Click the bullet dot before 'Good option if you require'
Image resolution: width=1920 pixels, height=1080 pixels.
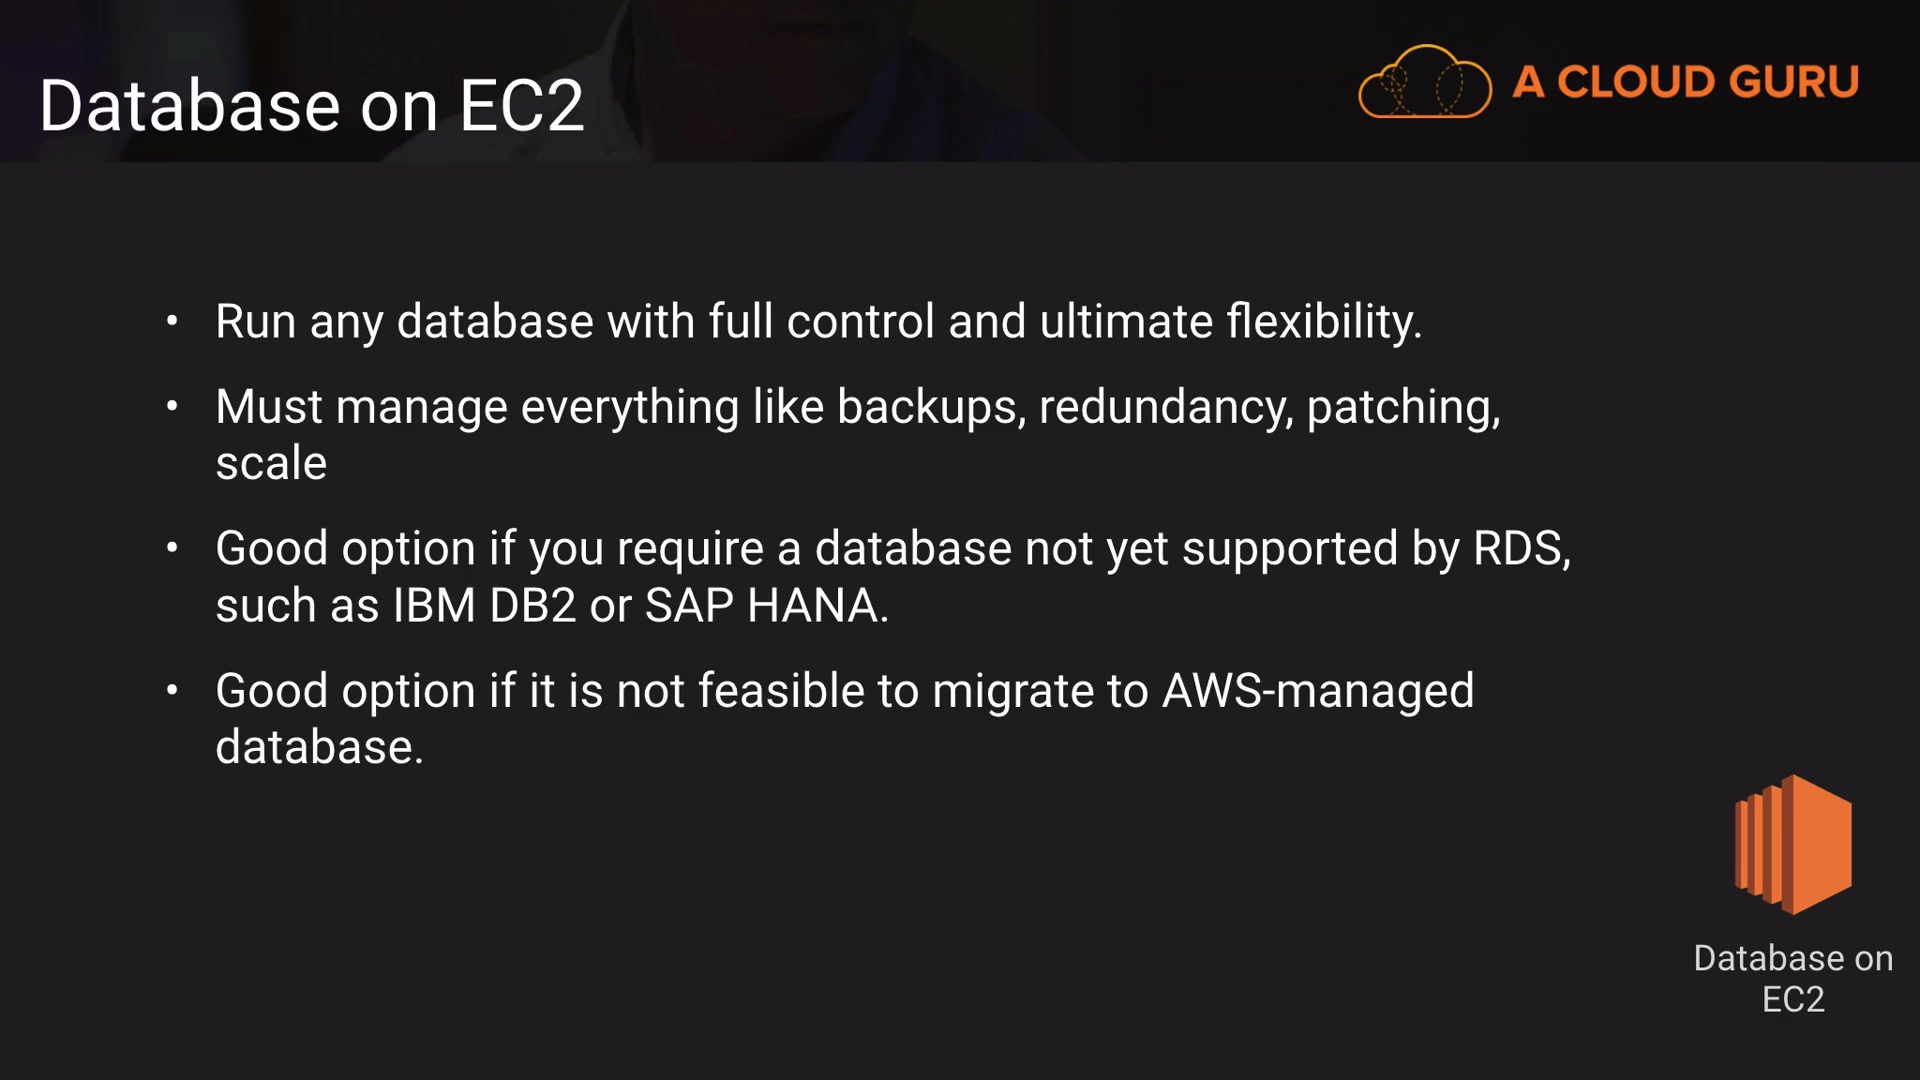[172, 548]
